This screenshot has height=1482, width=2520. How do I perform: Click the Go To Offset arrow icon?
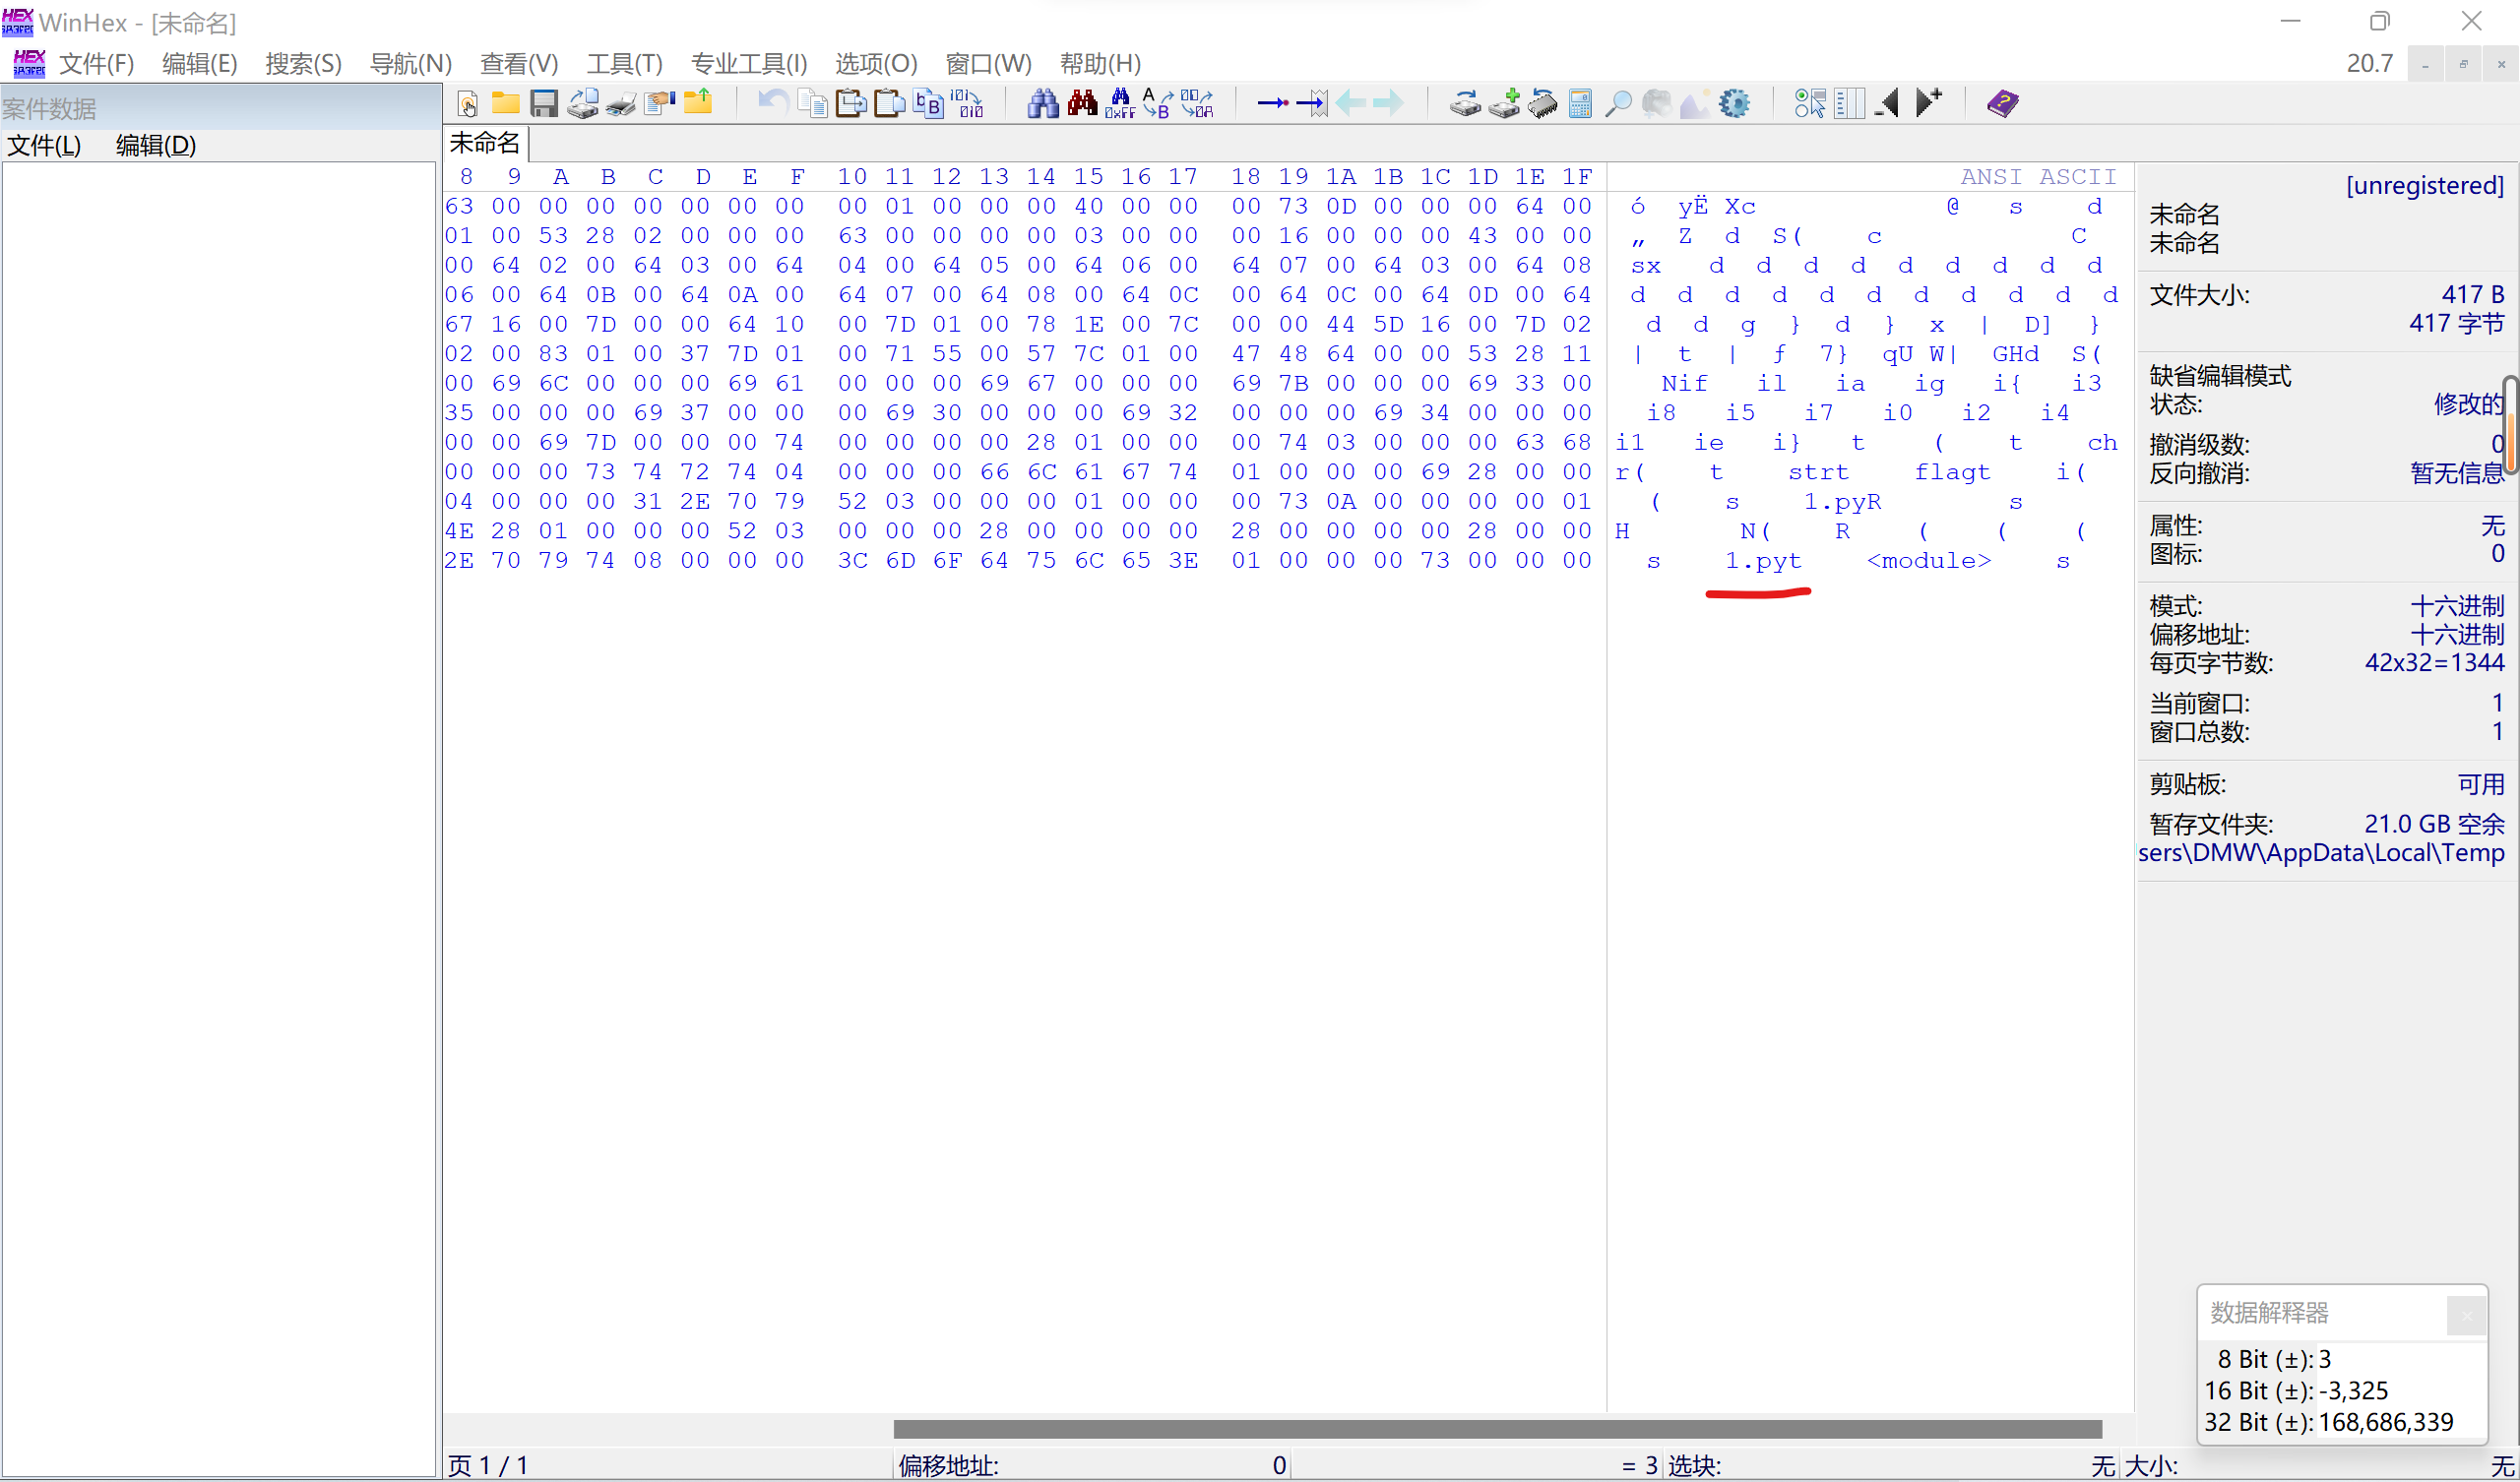(x=1272, y=103)
